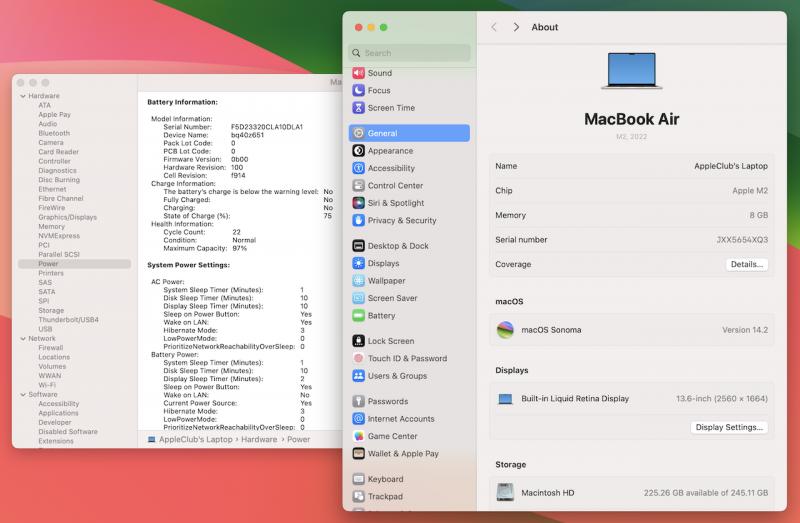Viewport: 800px width, 523px height.
Task: Go forward using the About forward chevron
Action: click(516, 27)
